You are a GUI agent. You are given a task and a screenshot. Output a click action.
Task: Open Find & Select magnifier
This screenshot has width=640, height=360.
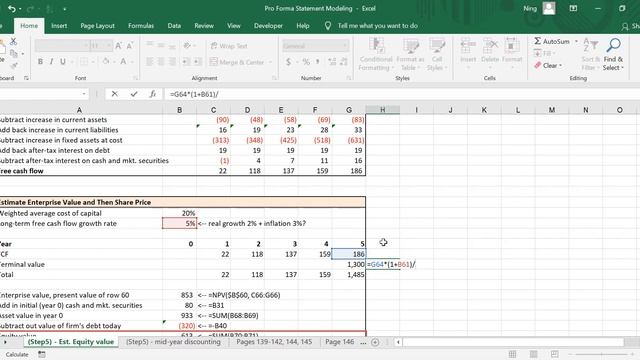(x=613, y=54)
